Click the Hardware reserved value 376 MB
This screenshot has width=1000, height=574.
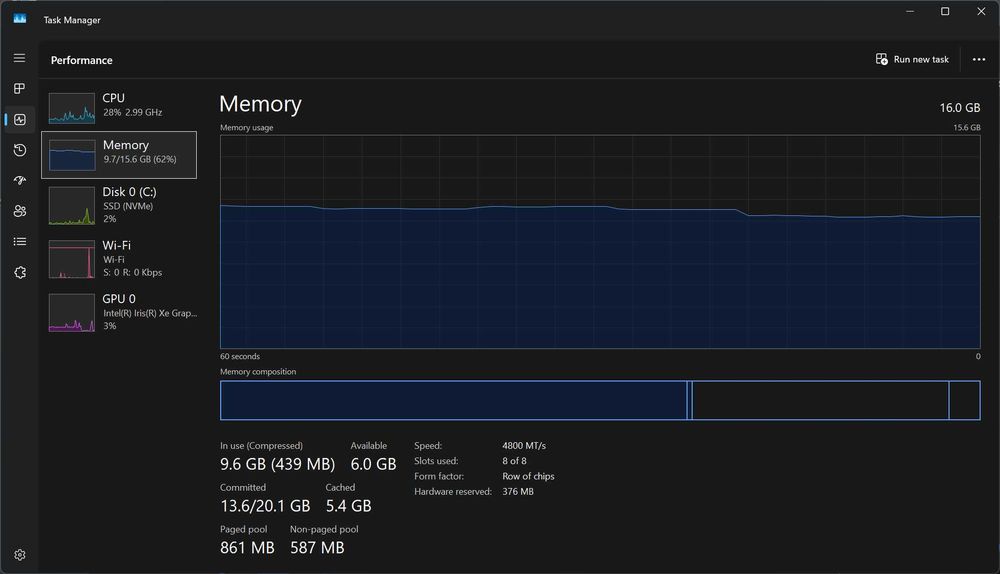518,492
